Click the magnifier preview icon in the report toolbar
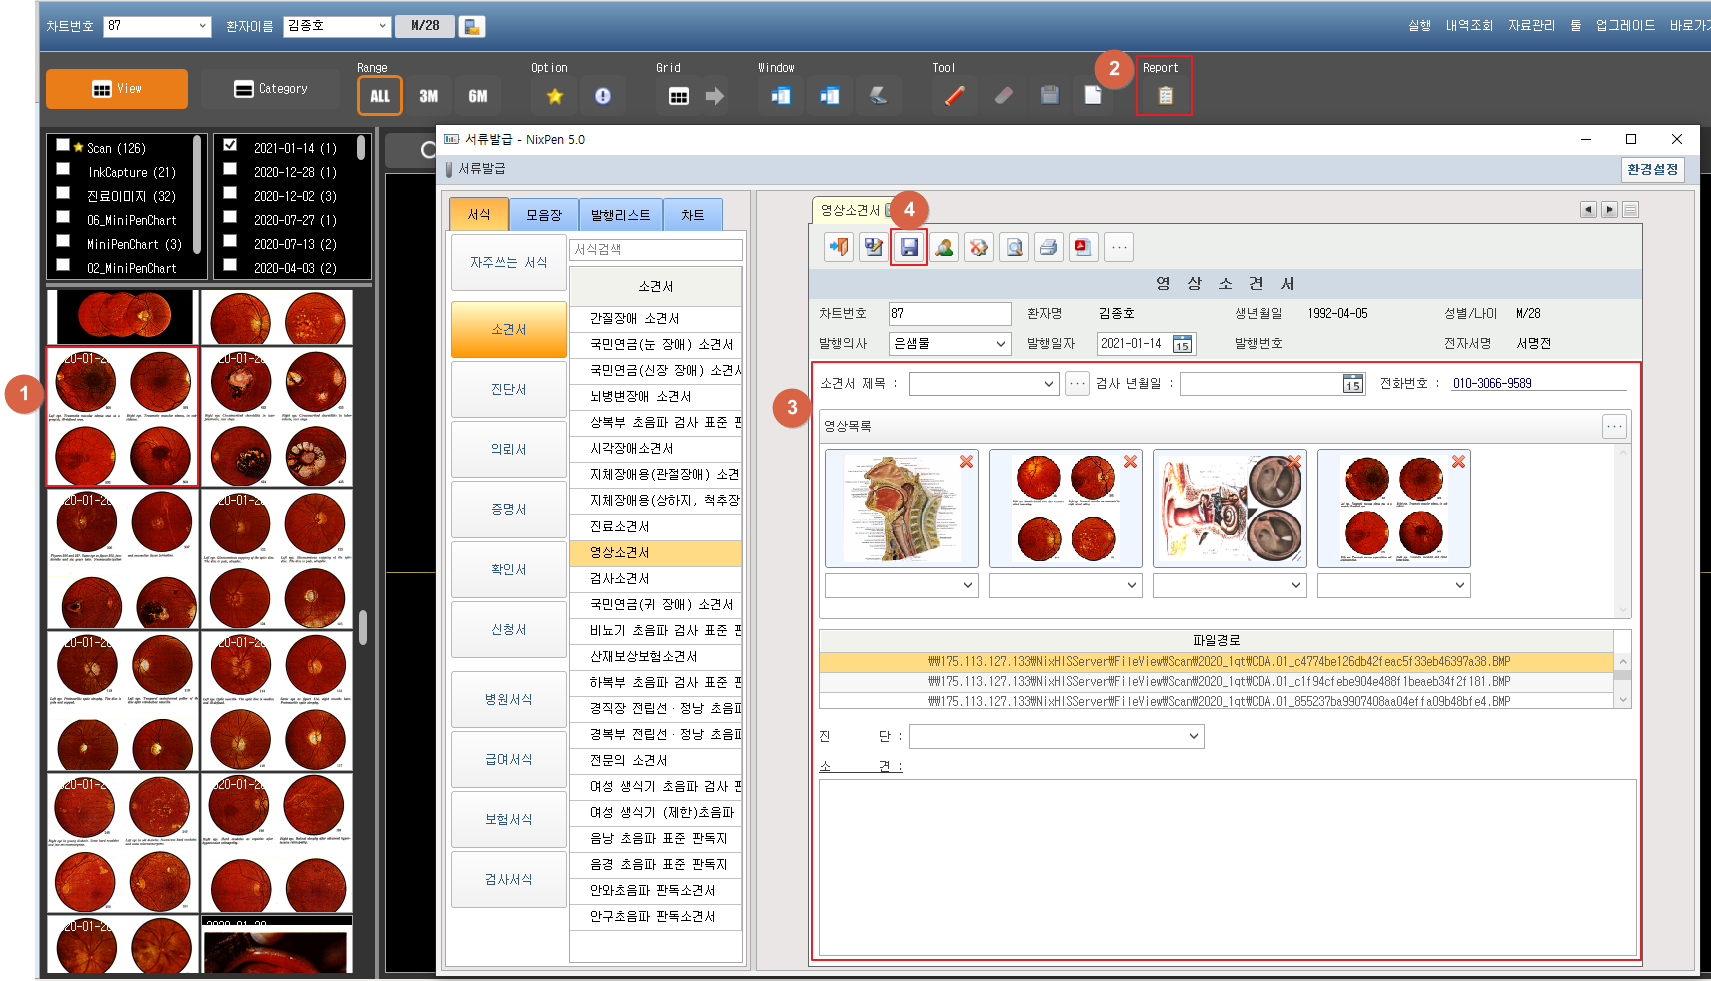This screenshot has width=1711, height=981. (x=1014, y=247)
